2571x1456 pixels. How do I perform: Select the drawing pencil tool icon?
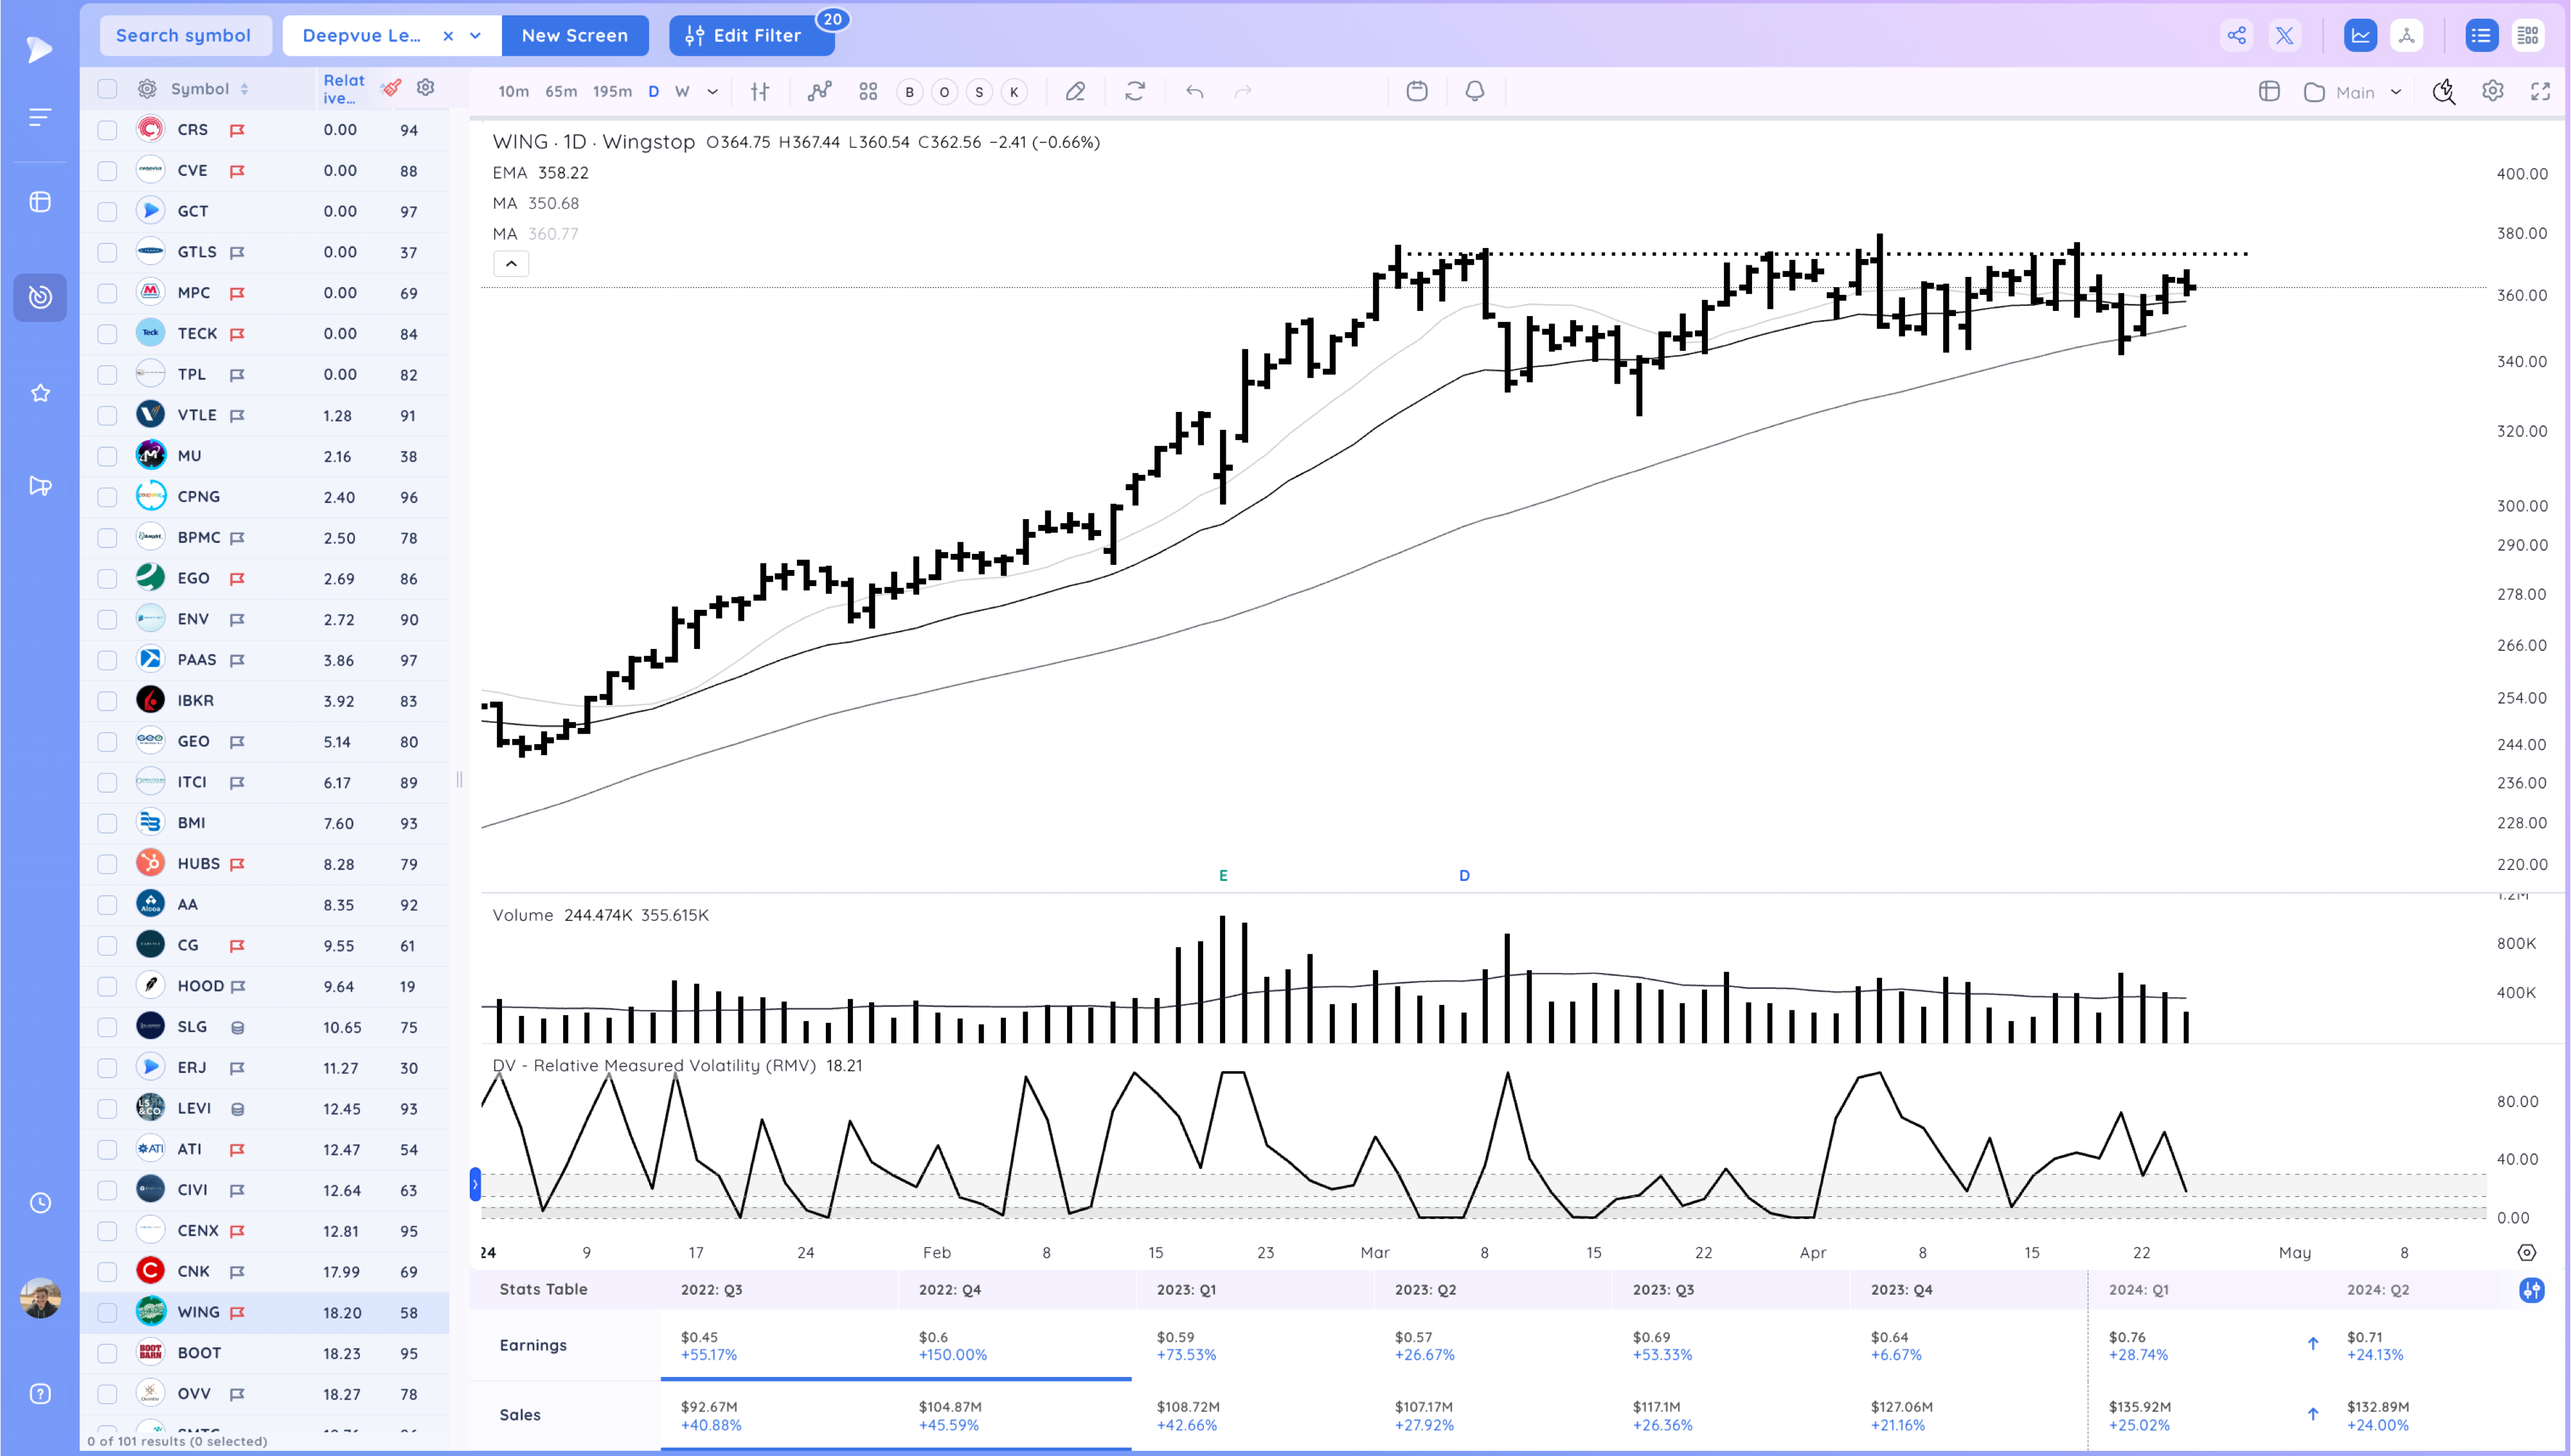click(x=1075, y=92)
